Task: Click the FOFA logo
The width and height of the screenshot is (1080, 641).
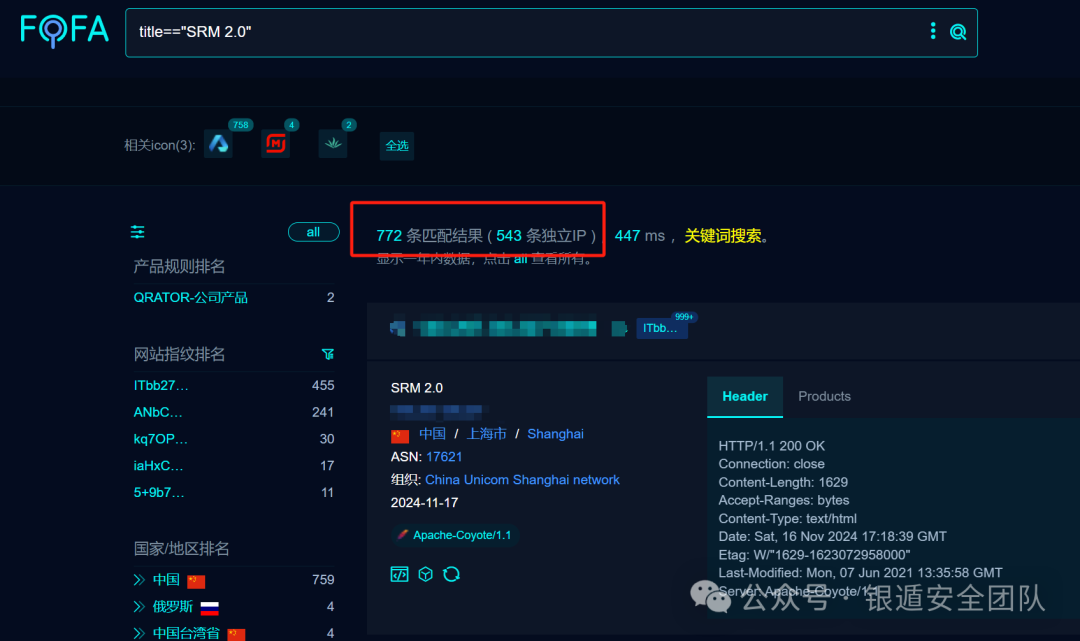Action: coord(64,31)
